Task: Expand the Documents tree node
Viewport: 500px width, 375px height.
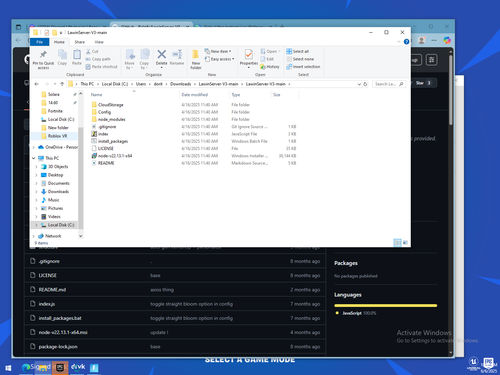Action: click(36, 183)
